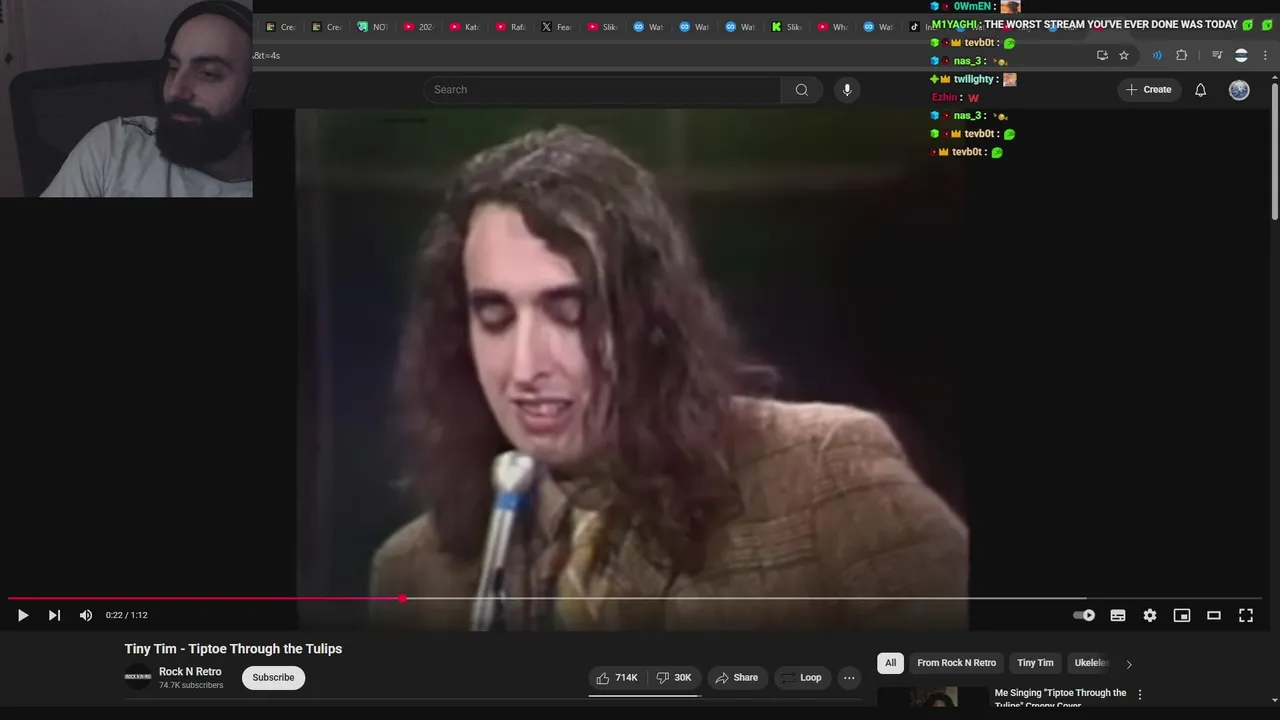This screenshot has height=720, width=1280.
Task: Open Me Singing Tiptoe Through the Tulips title
Action: 1060,698
